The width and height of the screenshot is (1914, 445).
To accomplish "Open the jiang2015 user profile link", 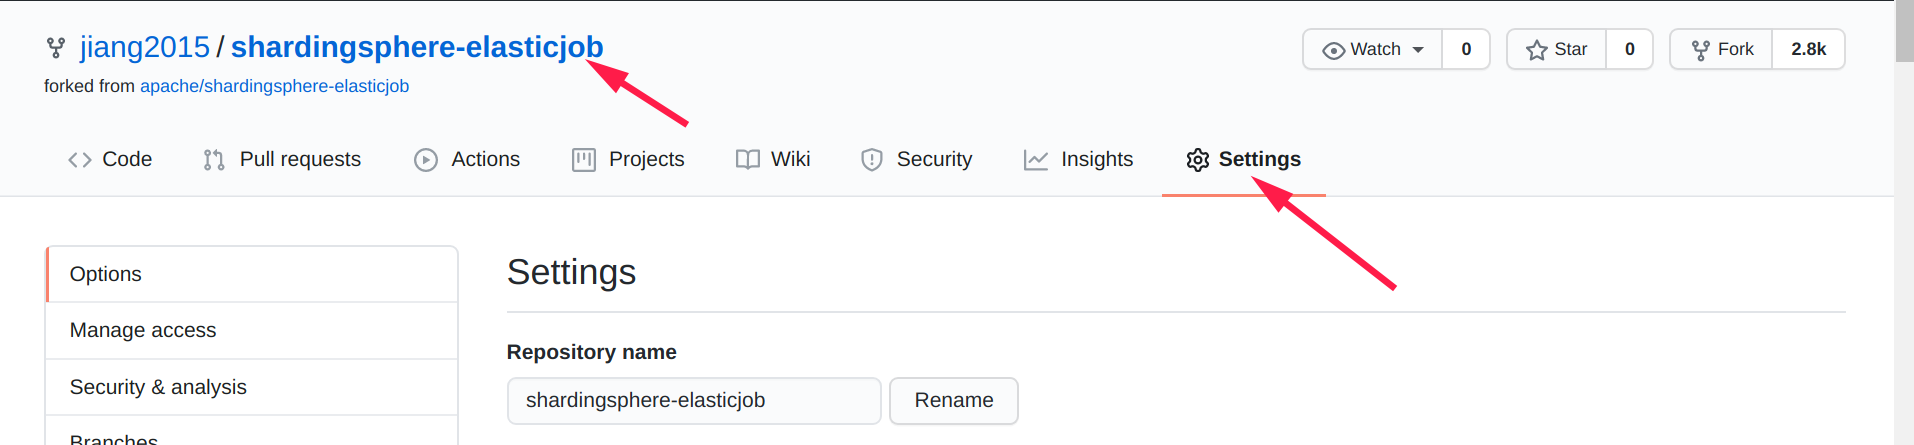I will click(x=145, y=47).
